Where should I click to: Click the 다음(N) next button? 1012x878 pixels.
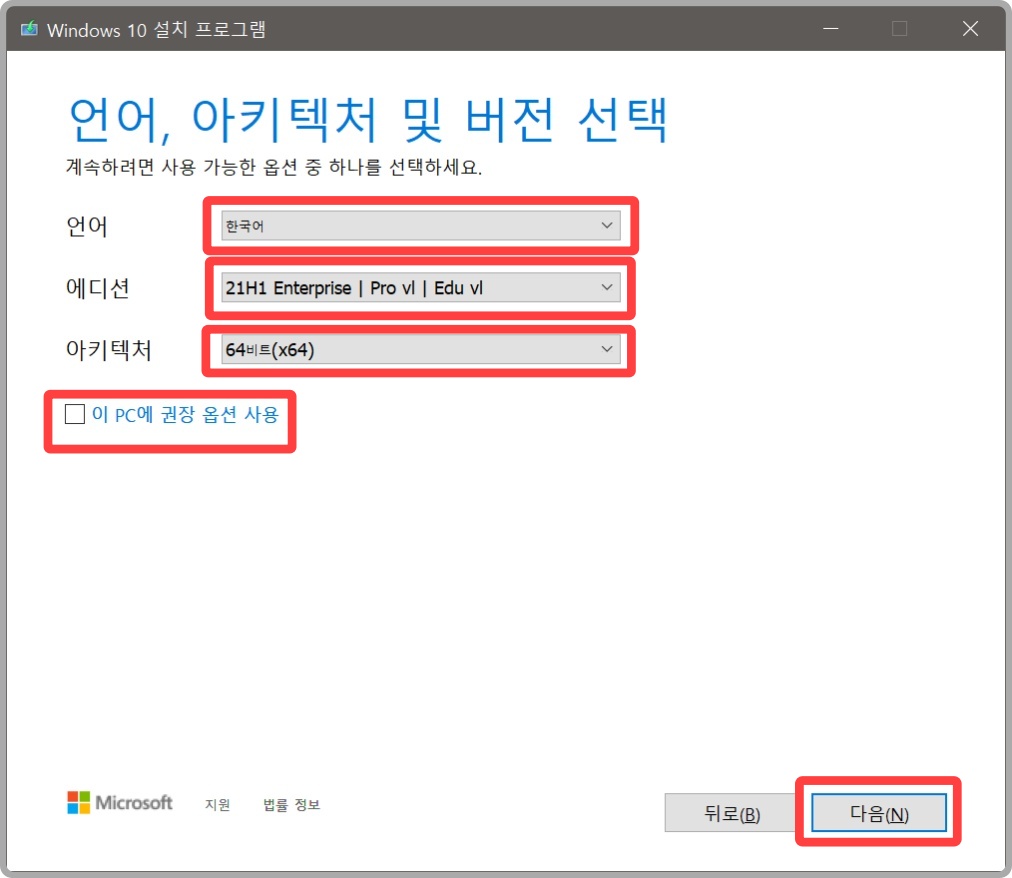(878, 812)
